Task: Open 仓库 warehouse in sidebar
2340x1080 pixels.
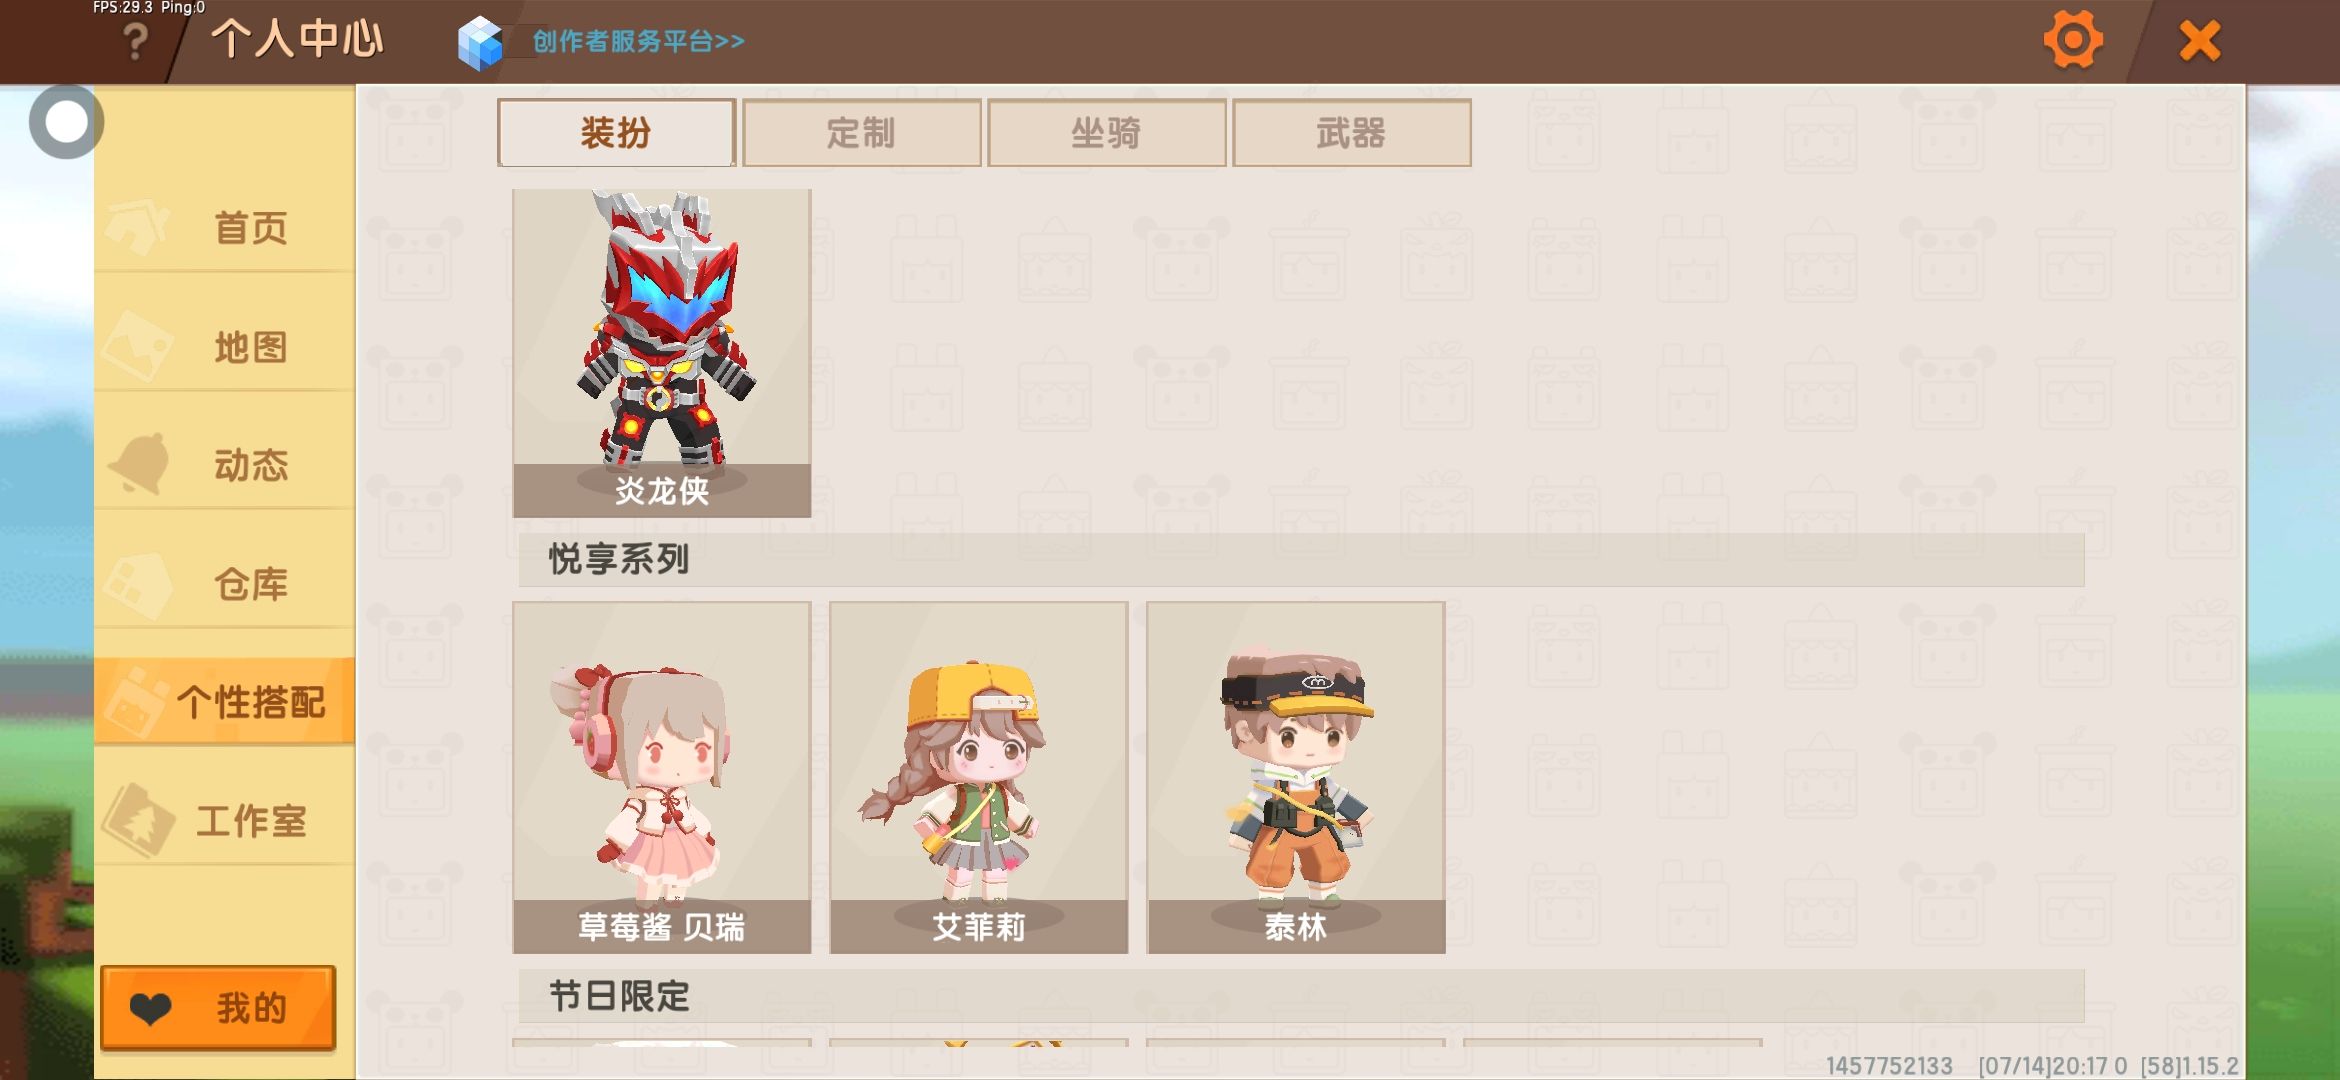Action: point(225,584)
